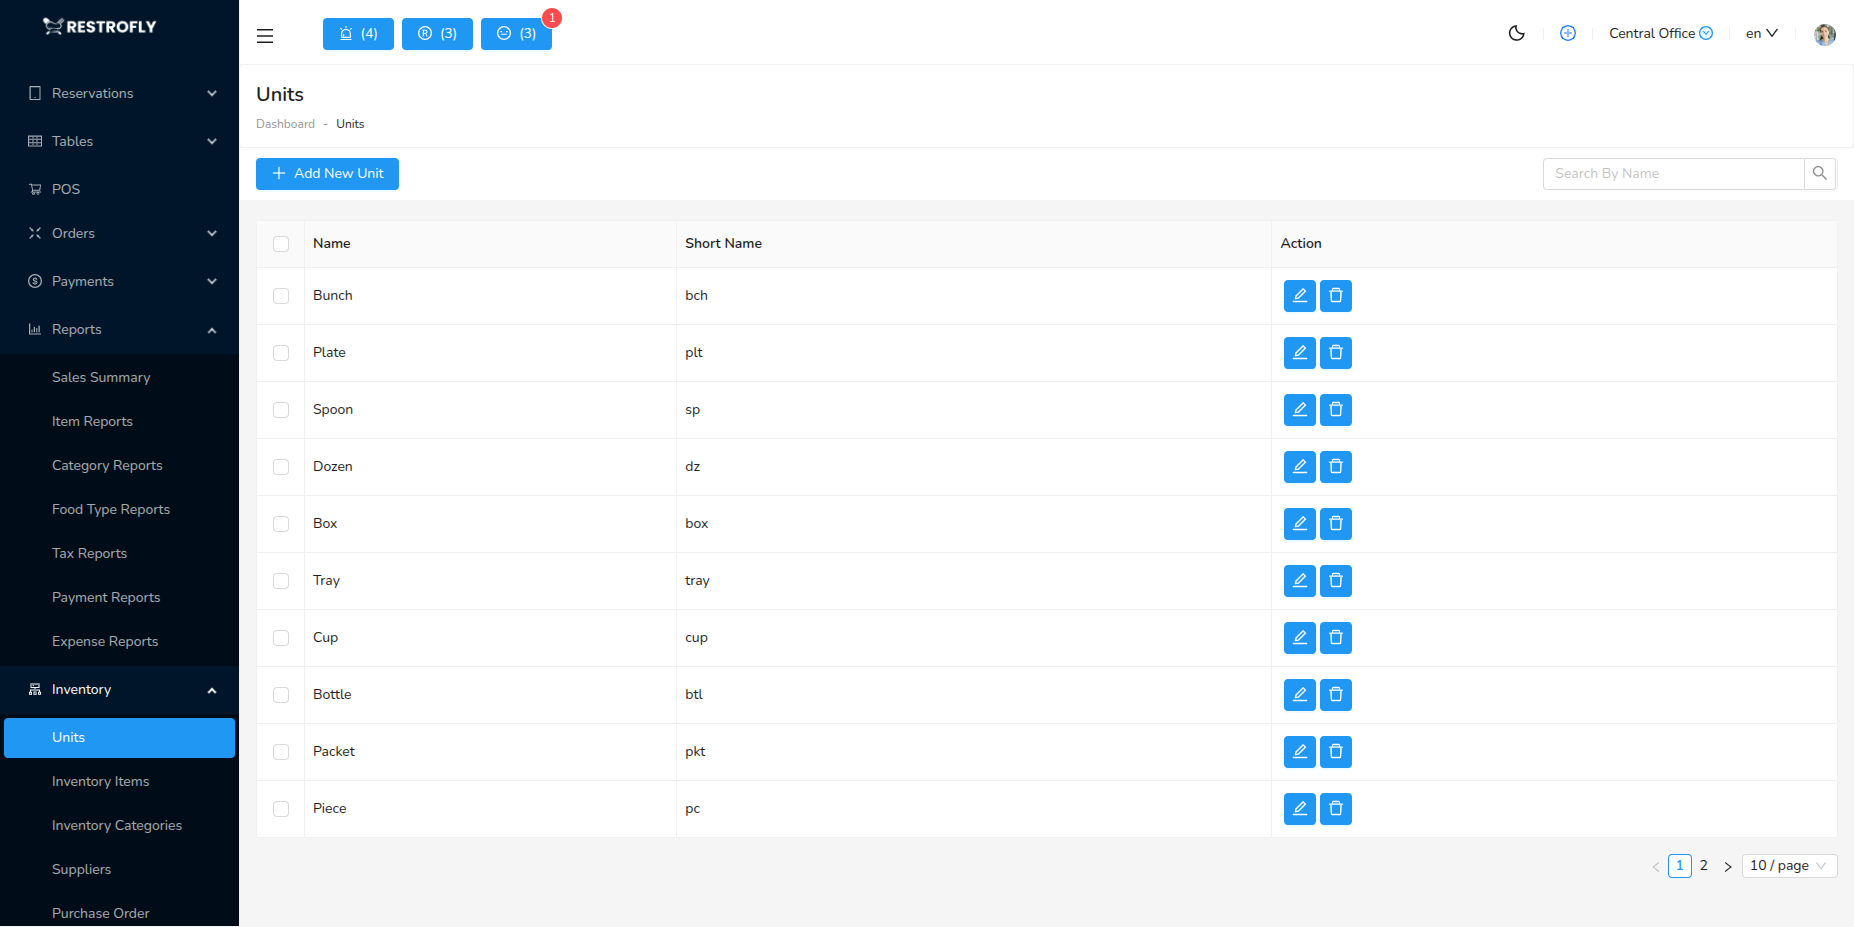Check the checkbox for the Bunch row
The height and width of the screenshot is (927, 1854).
(x=281, y=295)
